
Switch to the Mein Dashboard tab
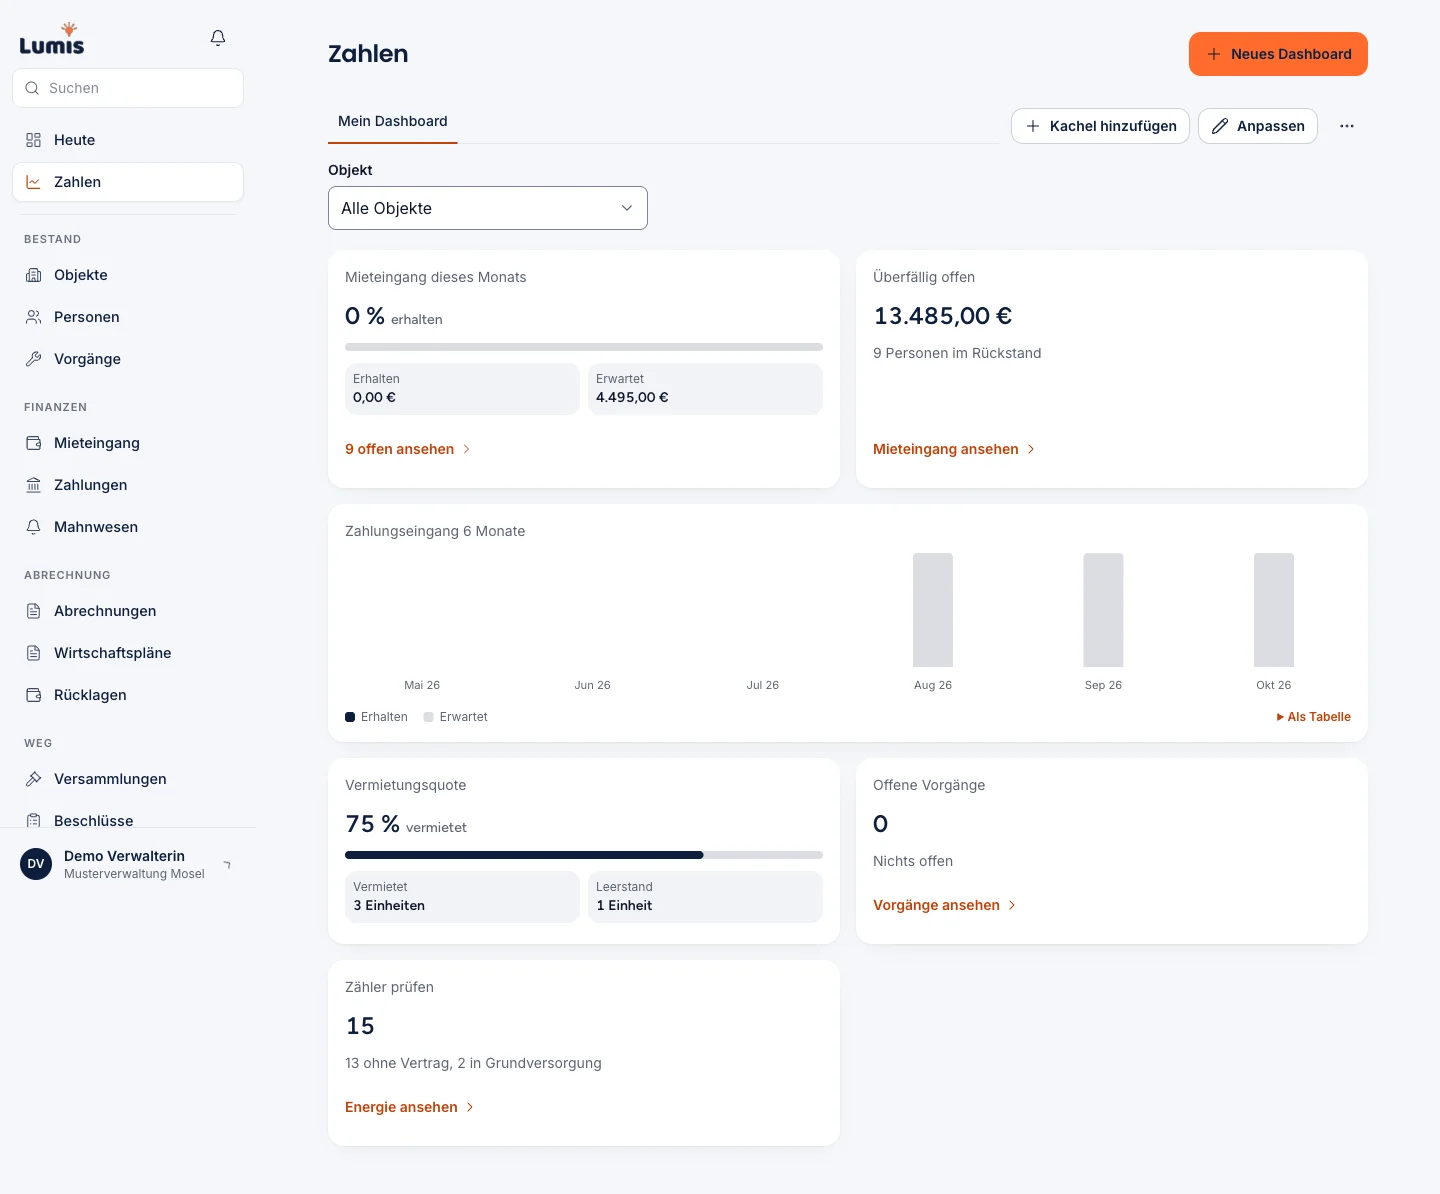click(393, 122)
